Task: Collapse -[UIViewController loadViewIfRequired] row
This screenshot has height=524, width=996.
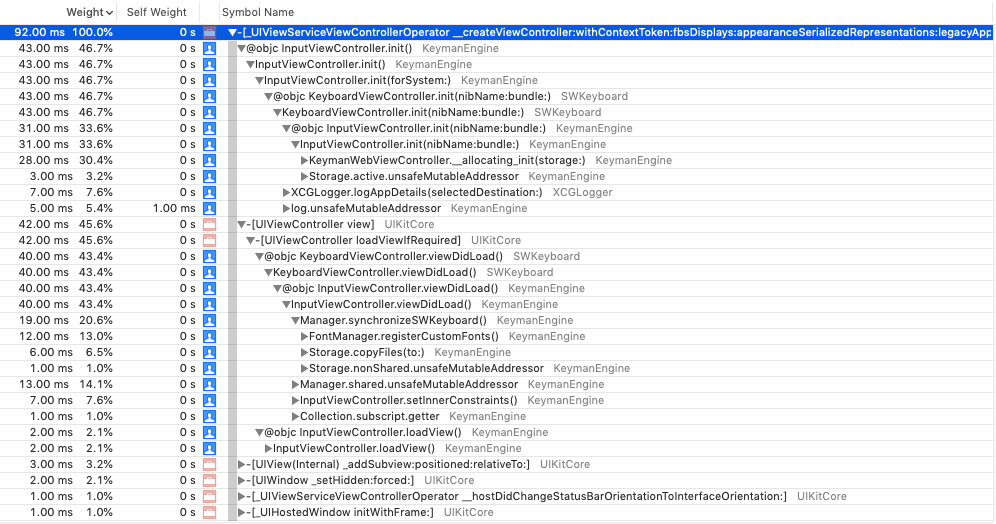Action: (x=250, y=241)
